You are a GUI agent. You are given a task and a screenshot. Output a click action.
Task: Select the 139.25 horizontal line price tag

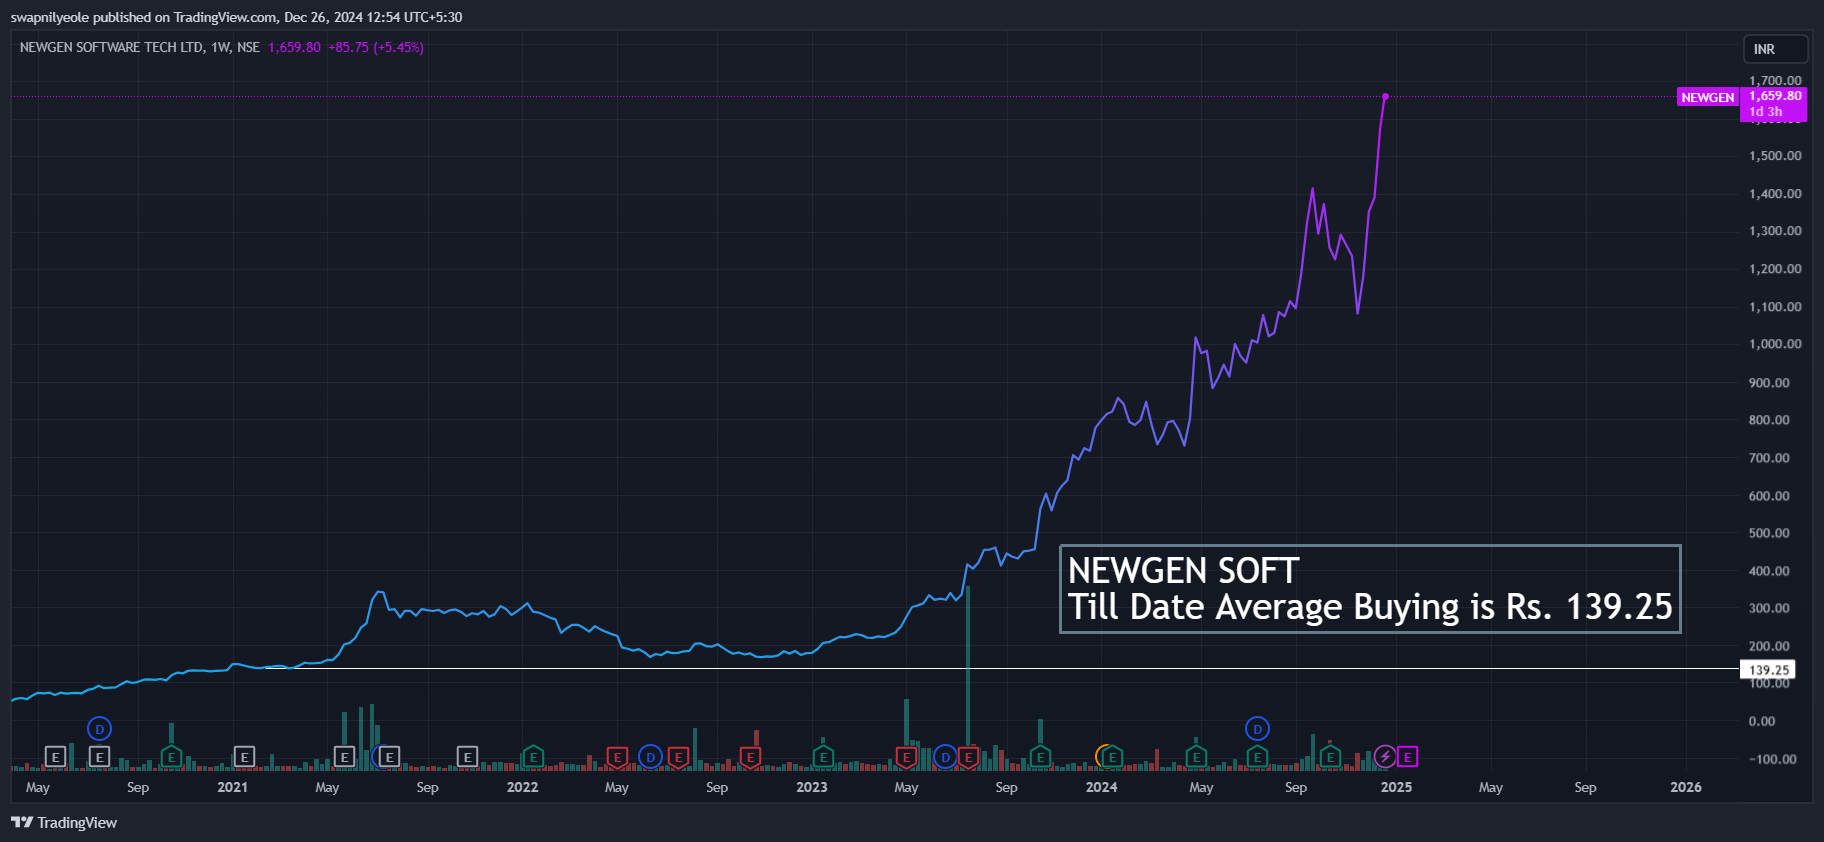[1768, 670]
